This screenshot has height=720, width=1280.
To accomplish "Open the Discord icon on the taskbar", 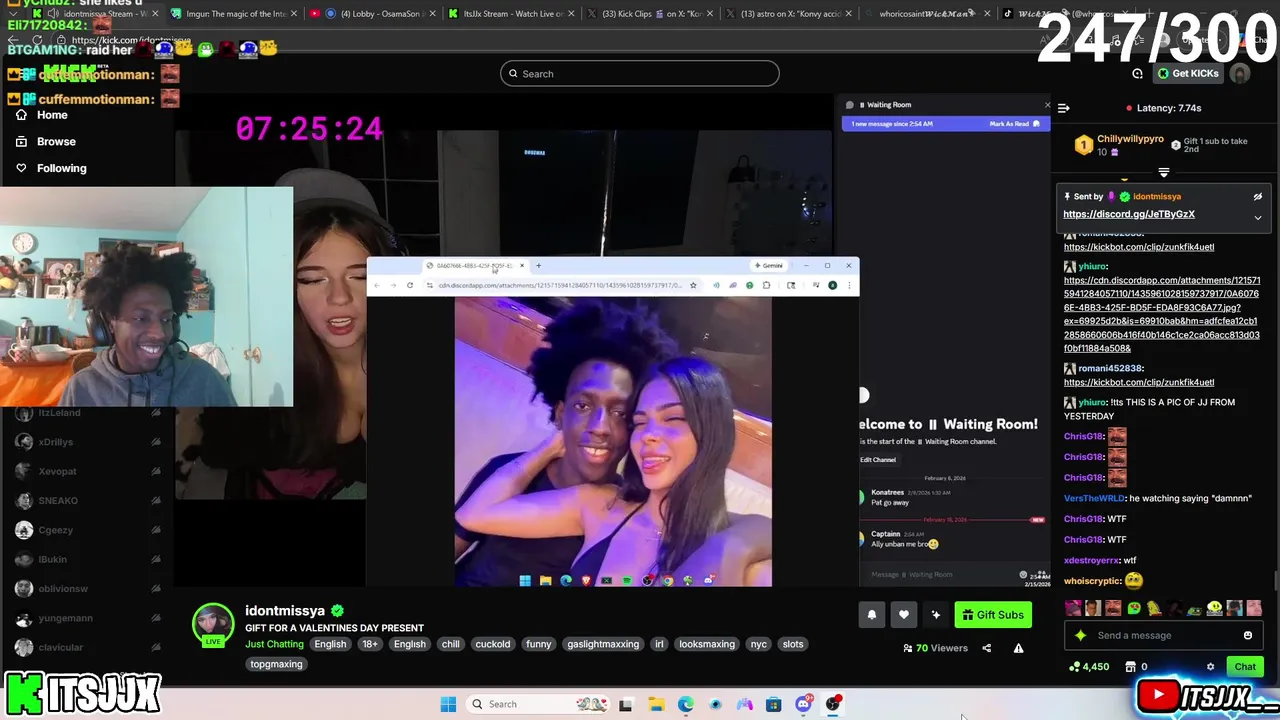I will point(803,704).
